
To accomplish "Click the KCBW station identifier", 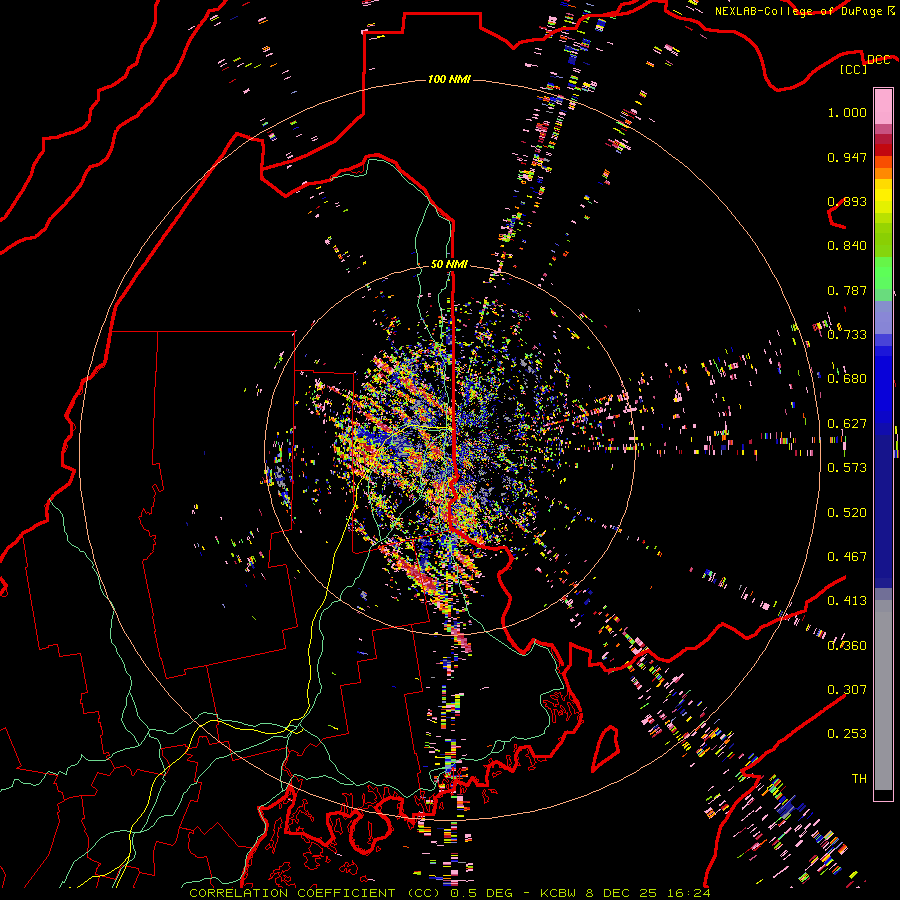I will 560,893.
